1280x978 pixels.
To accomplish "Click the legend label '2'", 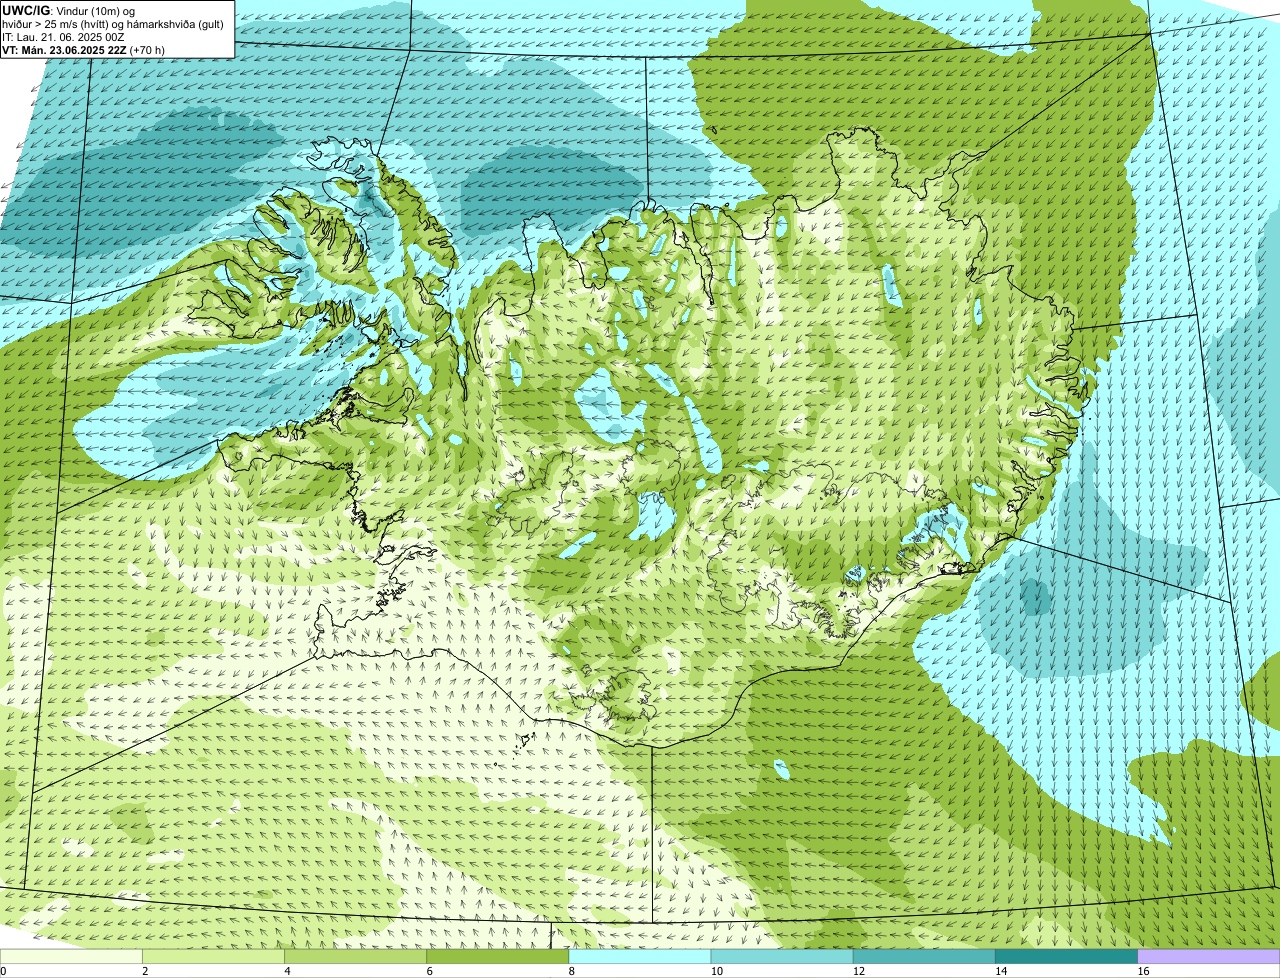I will (145, 971).
